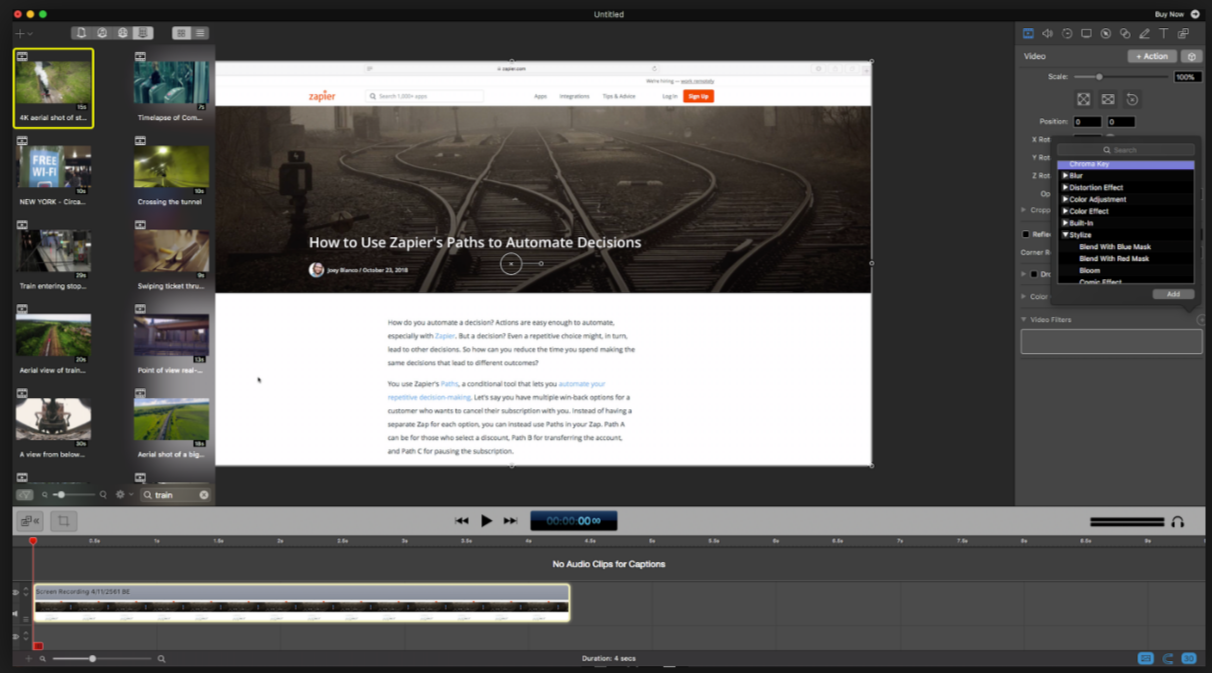This screenshot has width=1212, height=673.
Task: Adjust the timeline zoom slider
Action: pos(101,659)
